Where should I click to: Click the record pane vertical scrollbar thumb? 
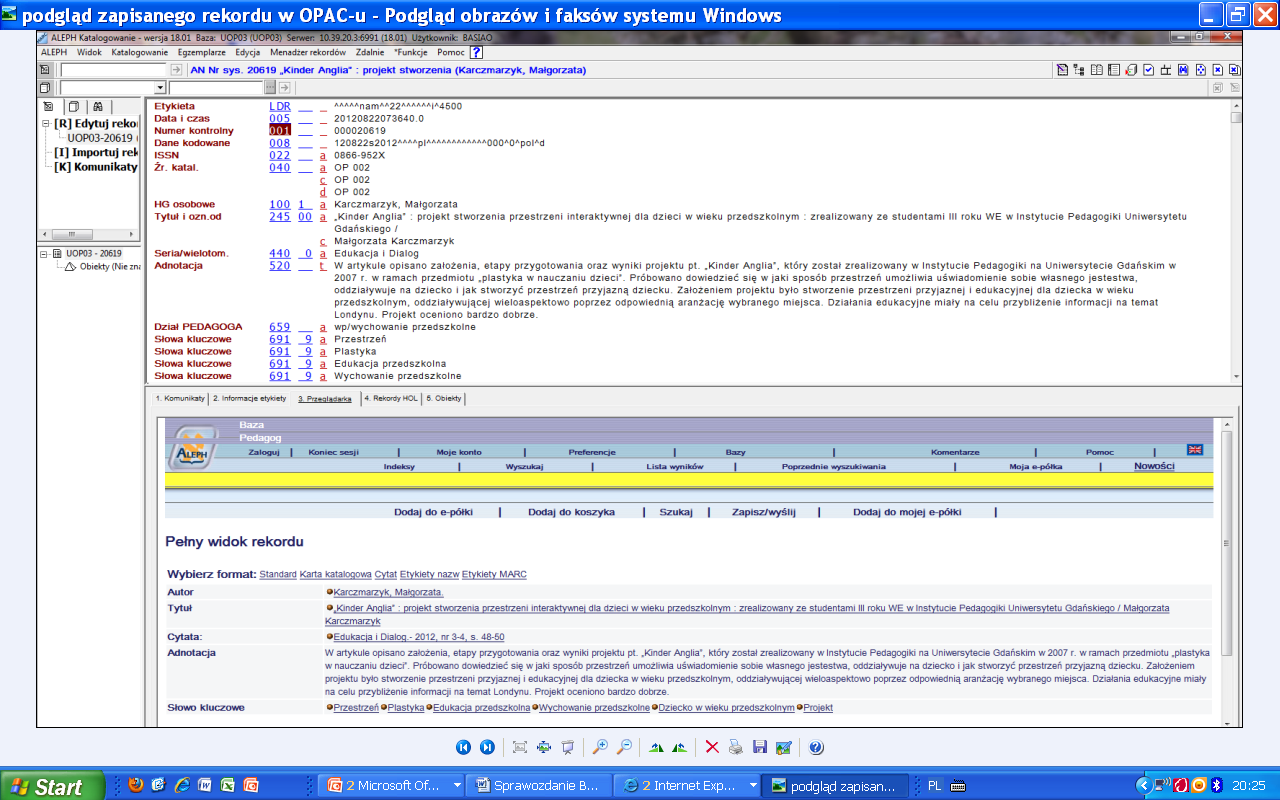1236,117
